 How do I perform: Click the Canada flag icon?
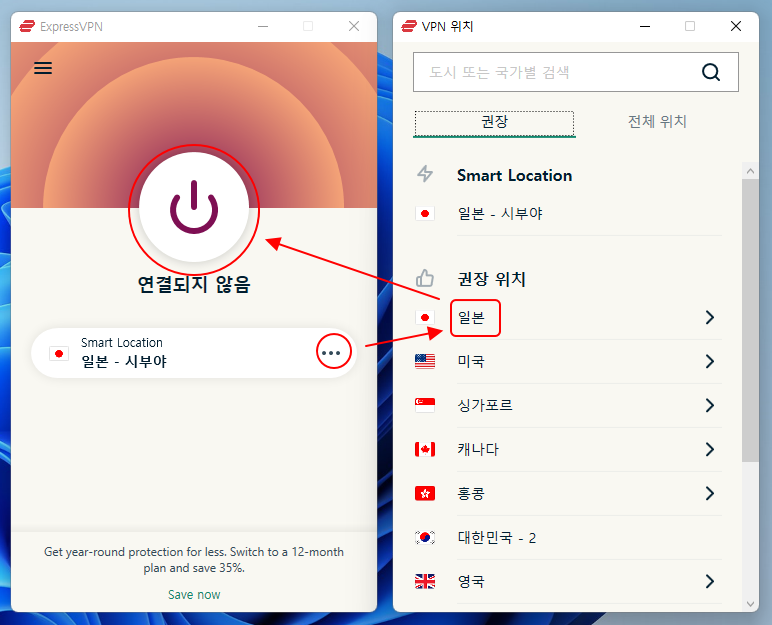tap(425, 449)
